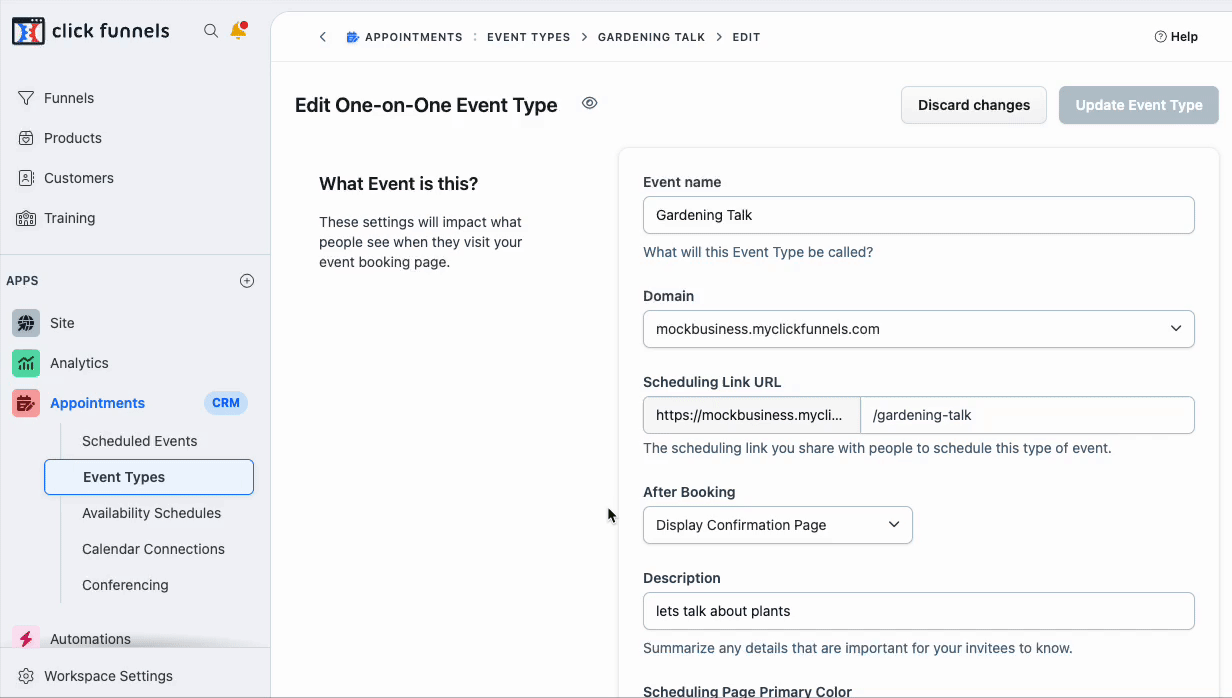Open the Analytics app

click(79, 363)
